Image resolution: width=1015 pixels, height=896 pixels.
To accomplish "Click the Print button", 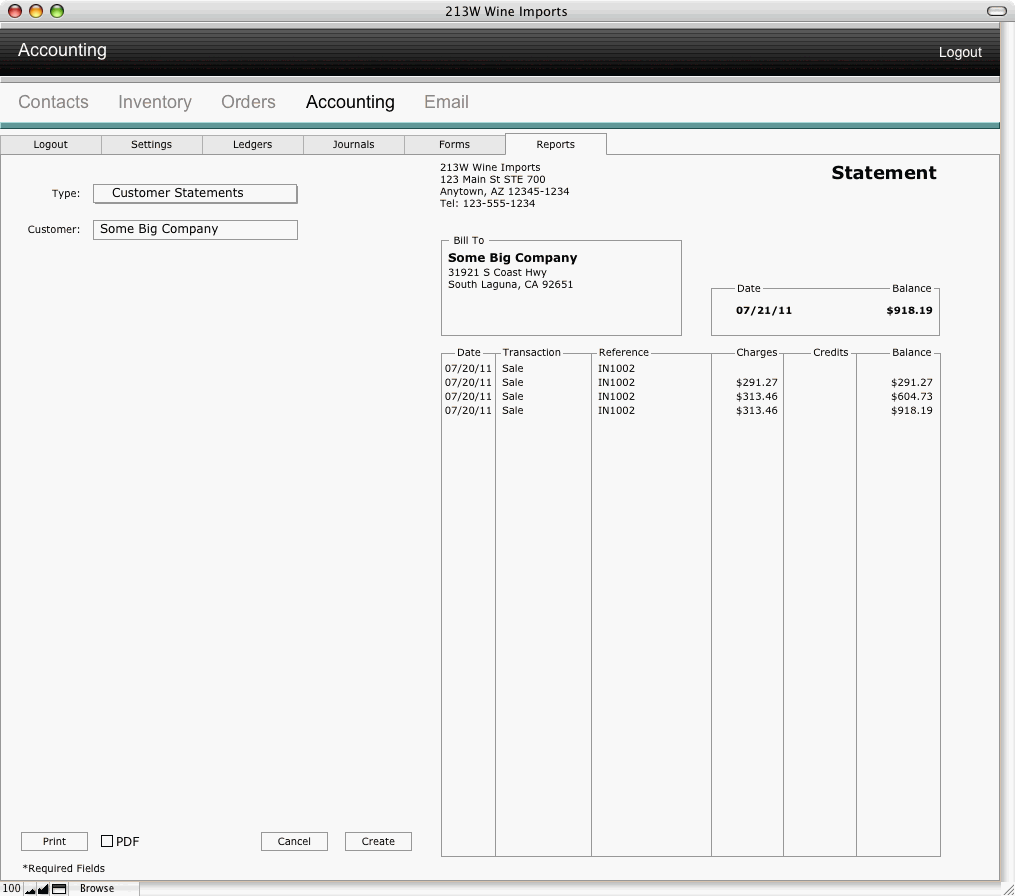I will pos(54,841).
